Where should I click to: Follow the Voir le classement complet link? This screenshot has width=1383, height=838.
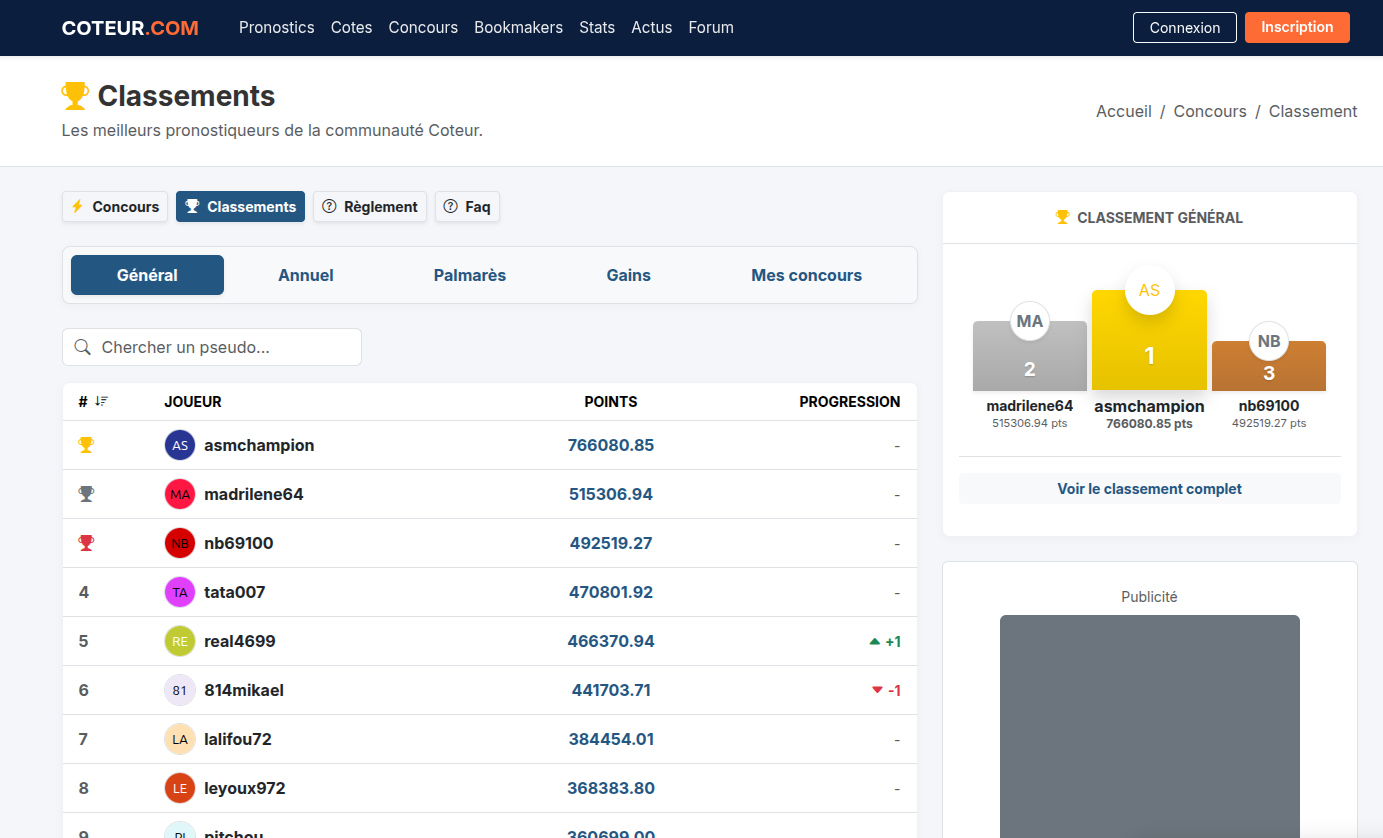(x=1149, y=489)
